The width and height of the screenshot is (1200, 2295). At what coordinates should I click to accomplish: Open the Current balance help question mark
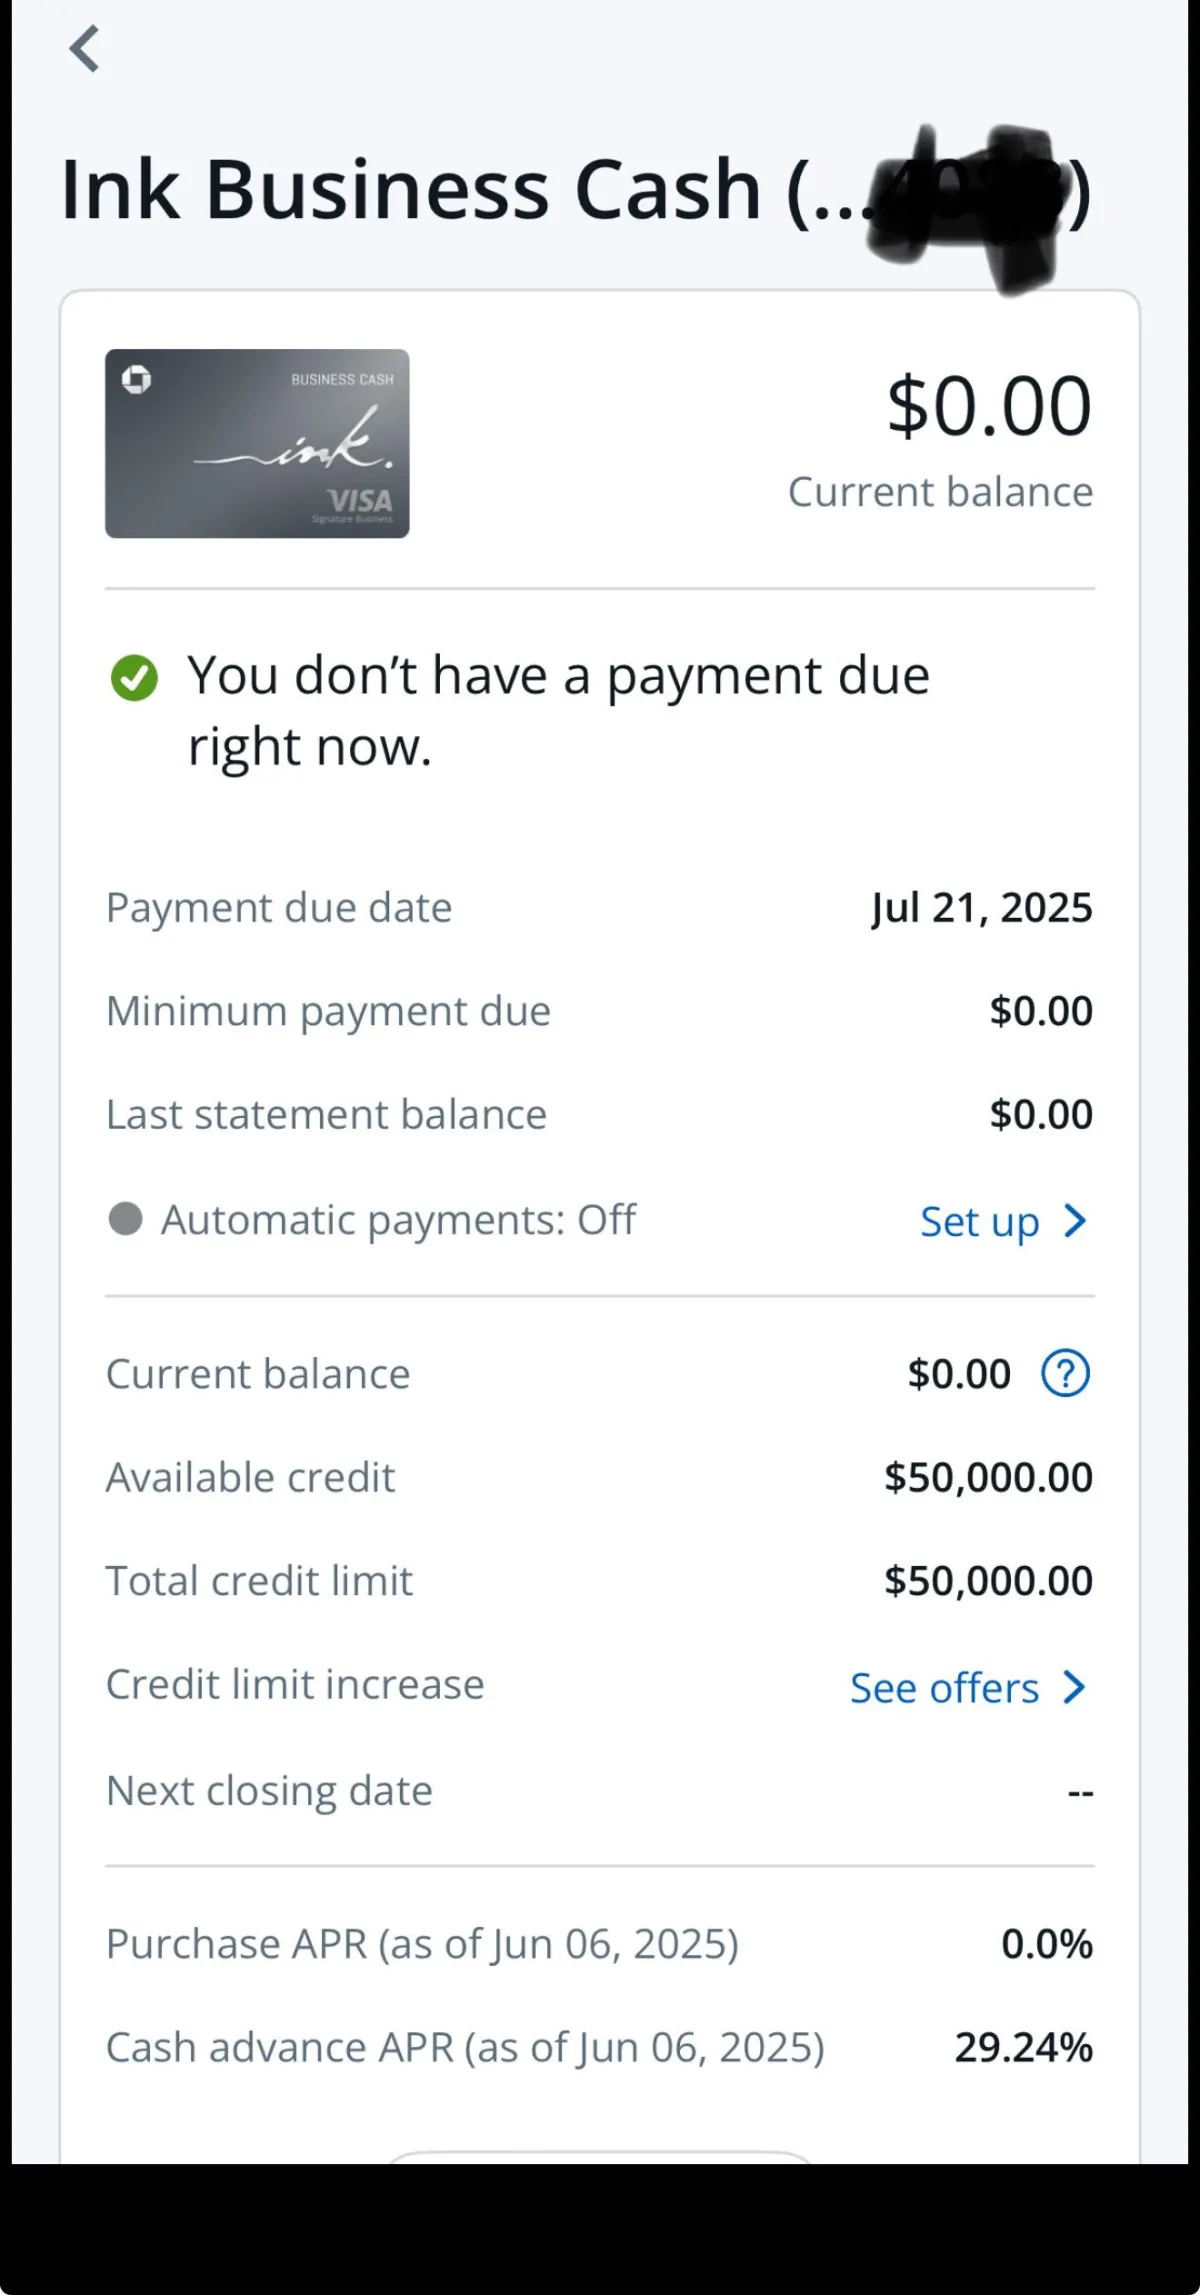(1065, 1373)
